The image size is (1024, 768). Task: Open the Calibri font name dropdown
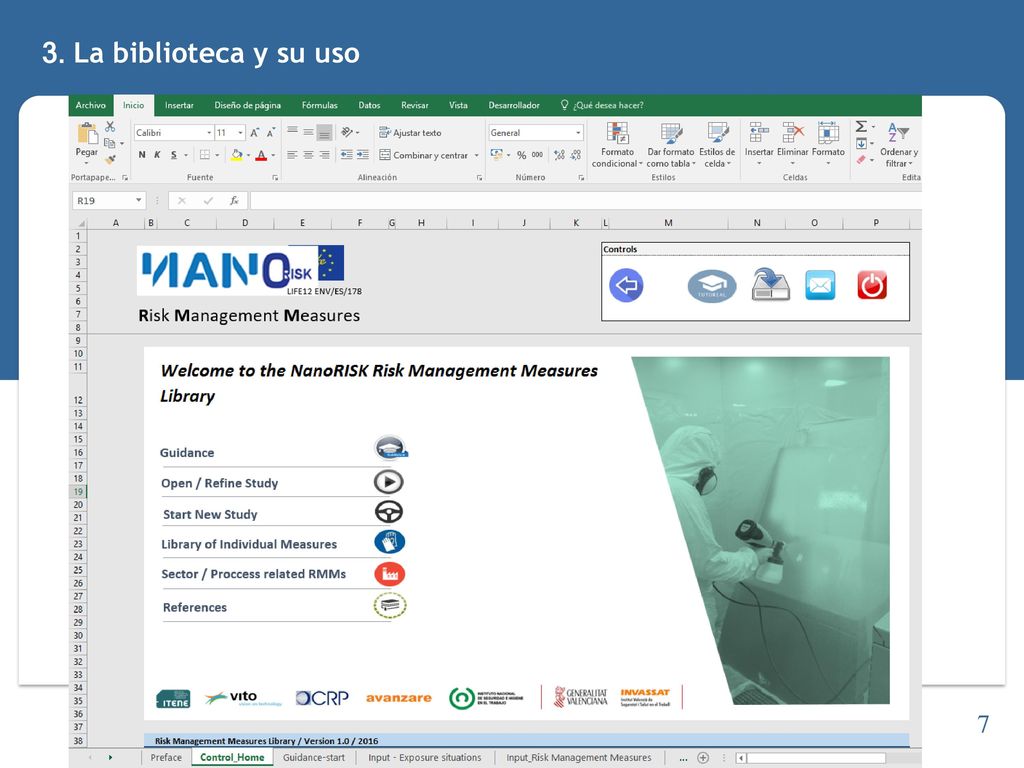[209, 133]
